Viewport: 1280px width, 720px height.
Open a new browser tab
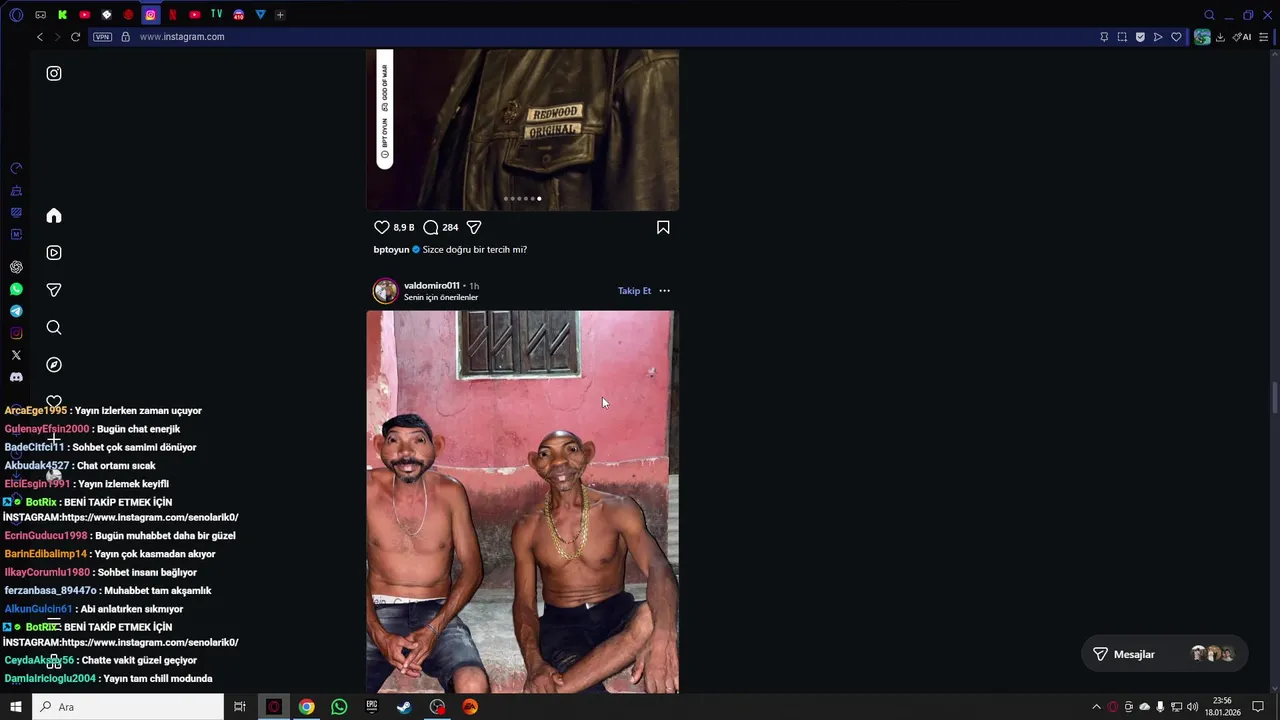tap(280, 15)
